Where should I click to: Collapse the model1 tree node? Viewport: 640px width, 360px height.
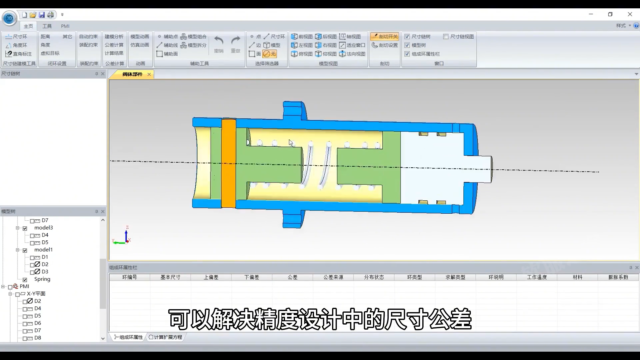pyautogui.click(x=18, y=250)
